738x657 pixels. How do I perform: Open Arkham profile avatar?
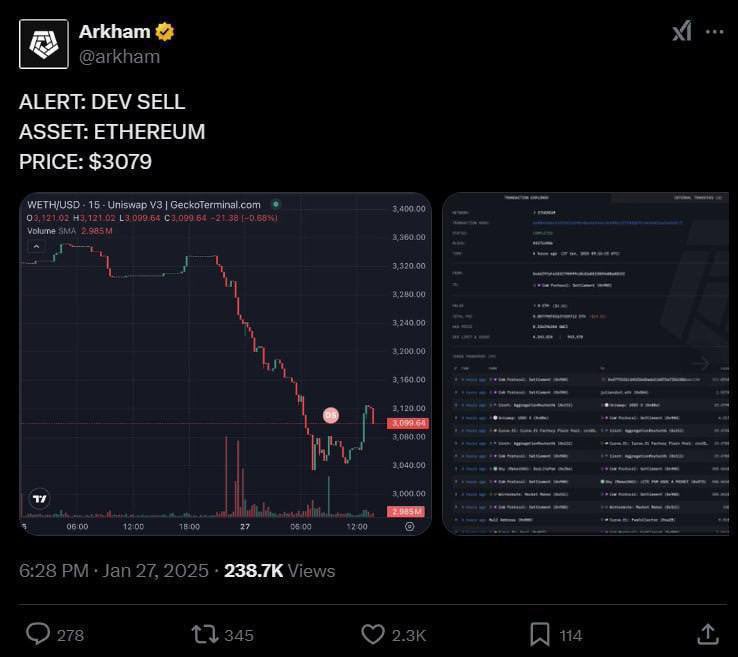pyautogui.click(x=44, y=44)
